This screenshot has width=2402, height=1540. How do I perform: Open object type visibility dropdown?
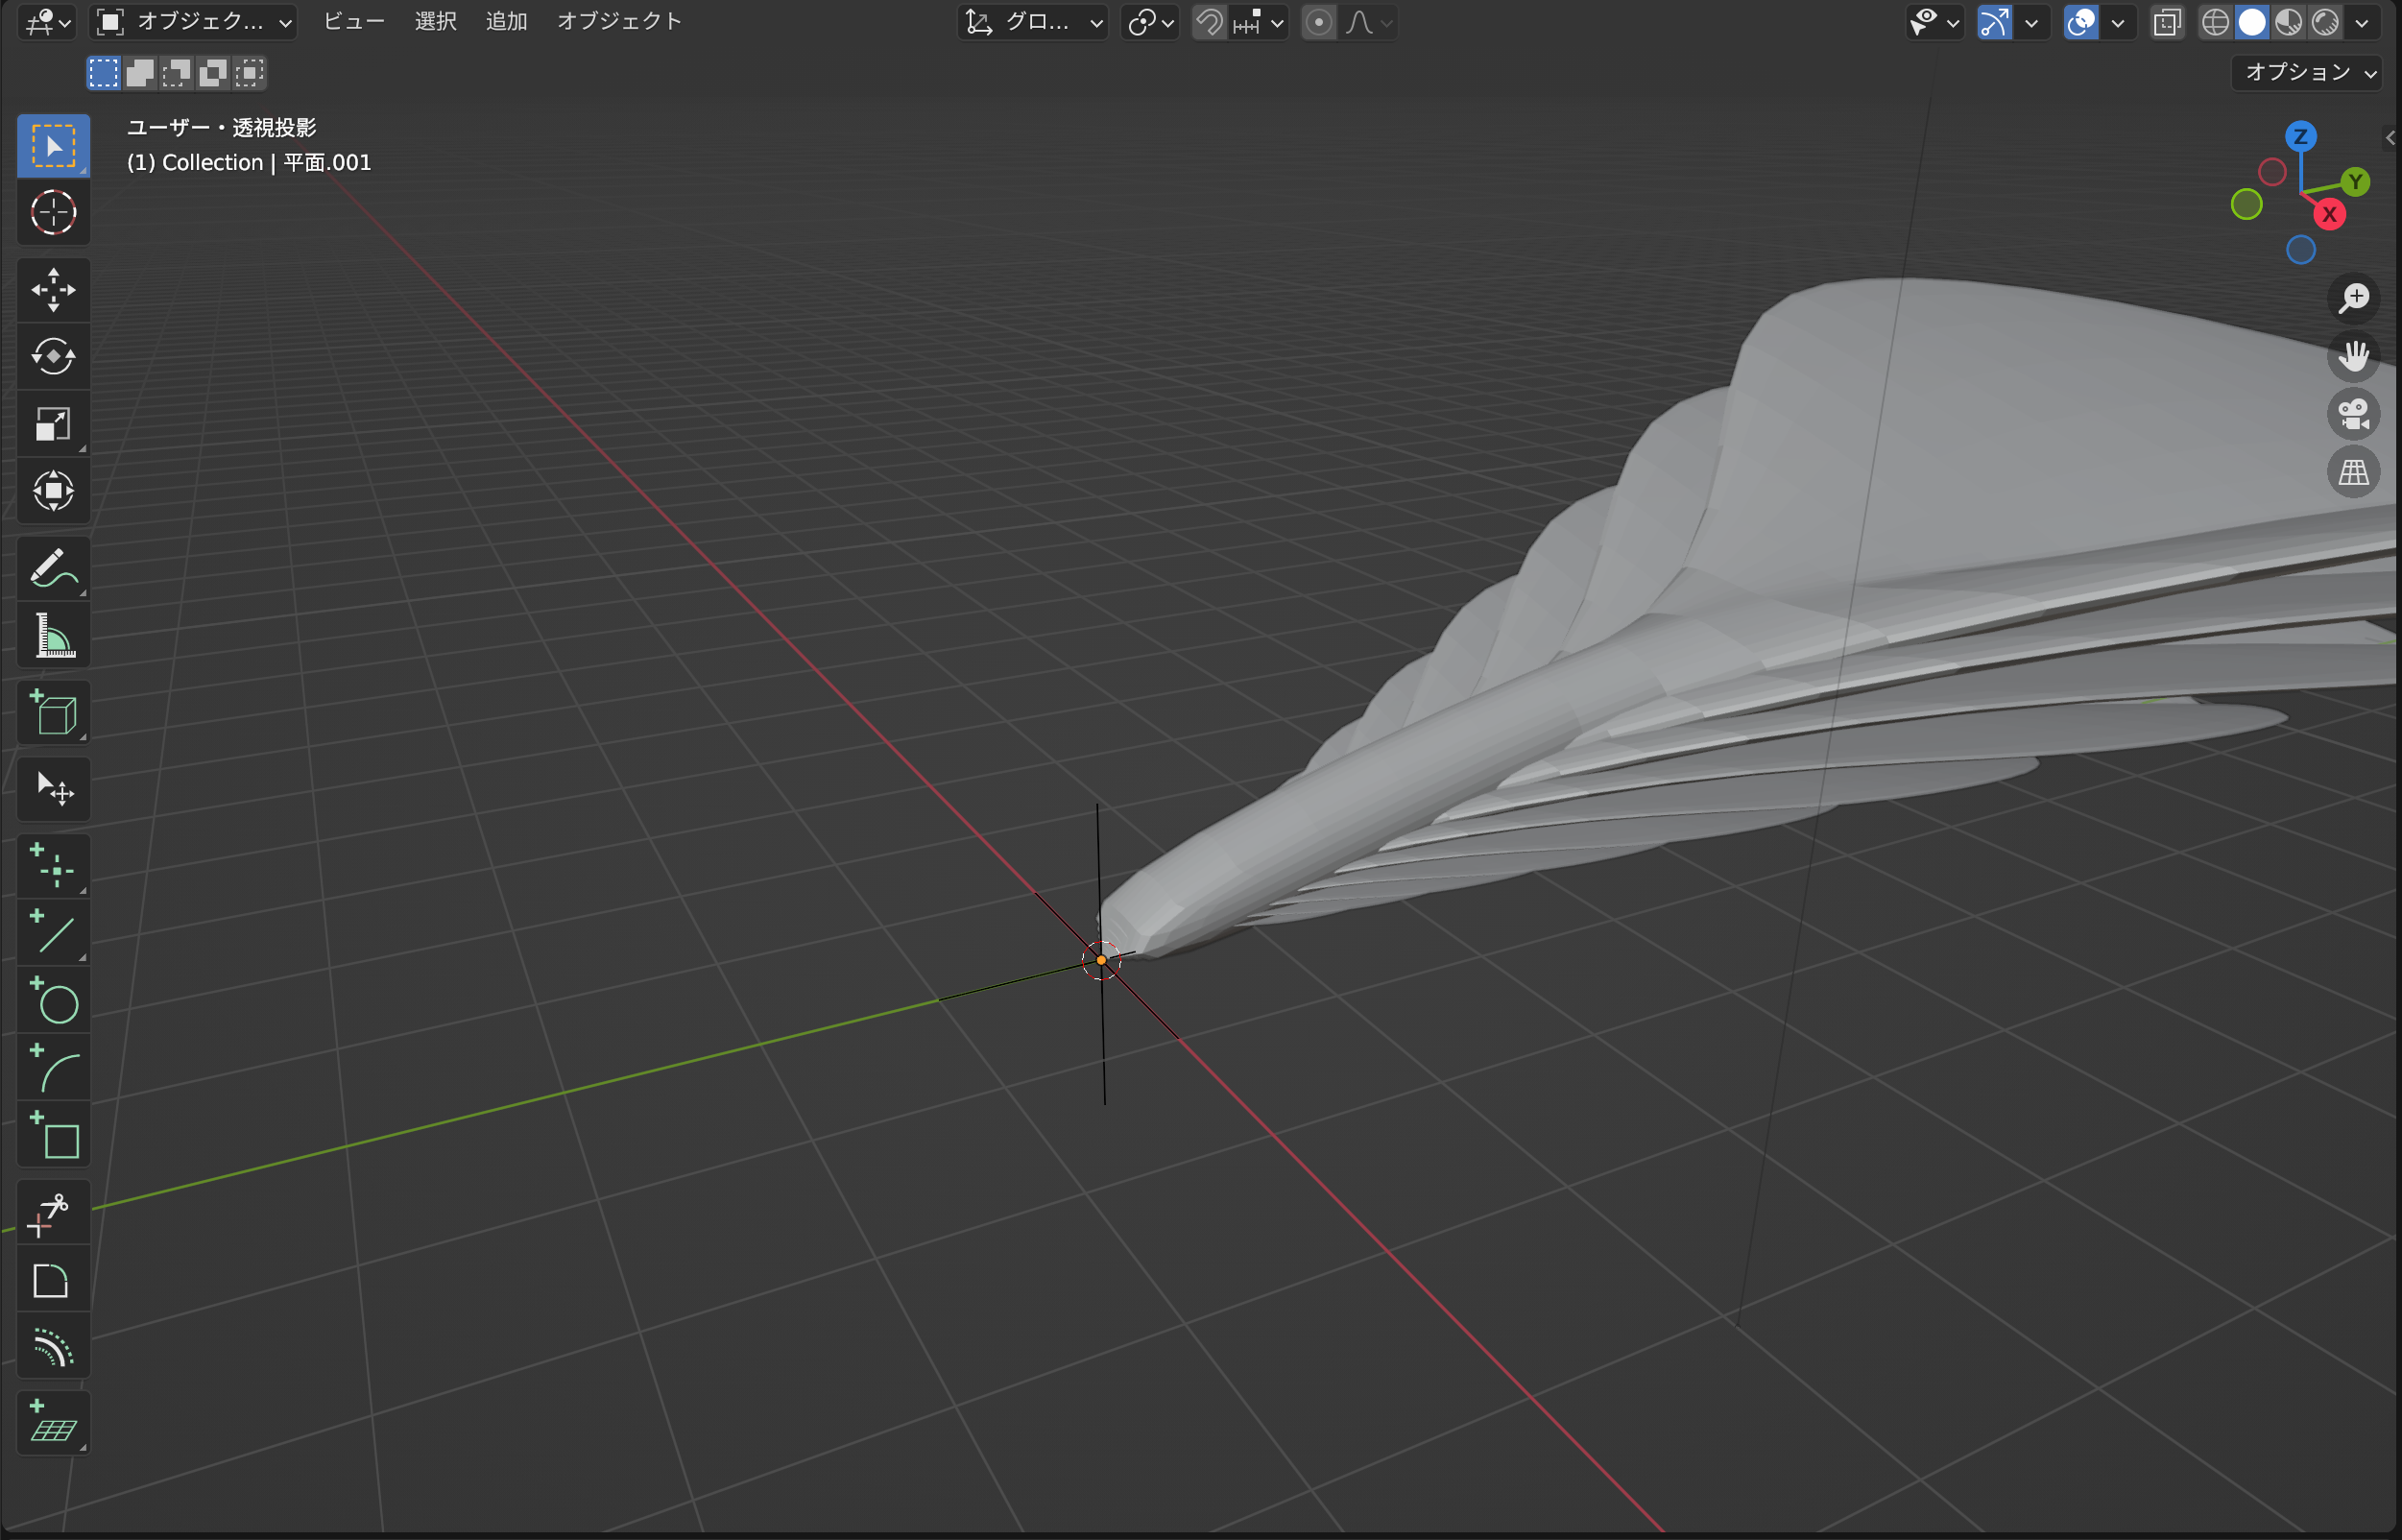pos(1935,22)
